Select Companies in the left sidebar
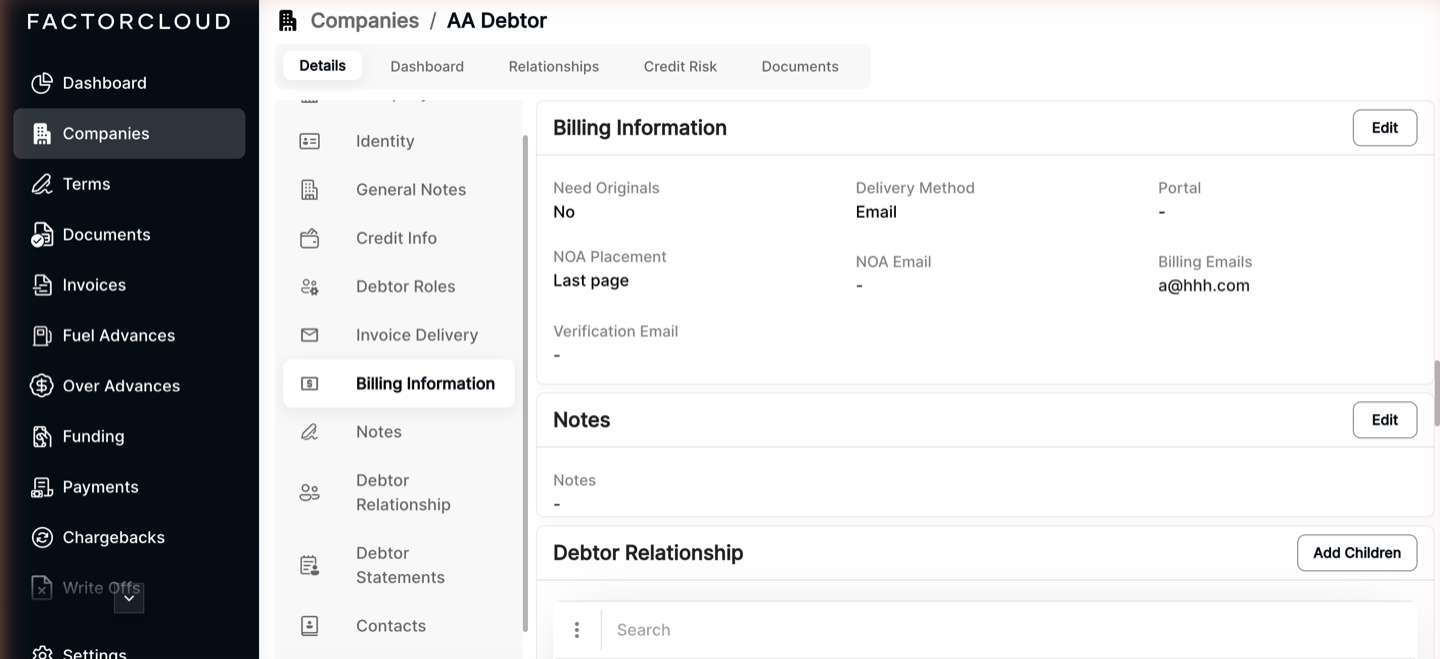This screenshot has width=1440, height=659. pos(129,134)
